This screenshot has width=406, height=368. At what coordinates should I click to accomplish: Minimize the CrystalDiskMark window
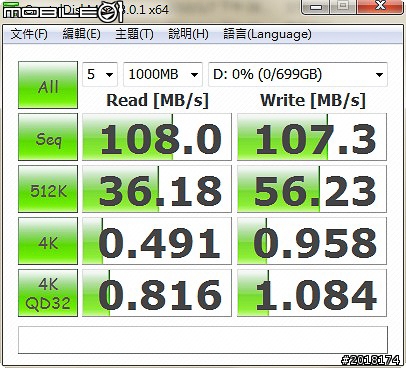pyautogui.click(x=316, y=6)
